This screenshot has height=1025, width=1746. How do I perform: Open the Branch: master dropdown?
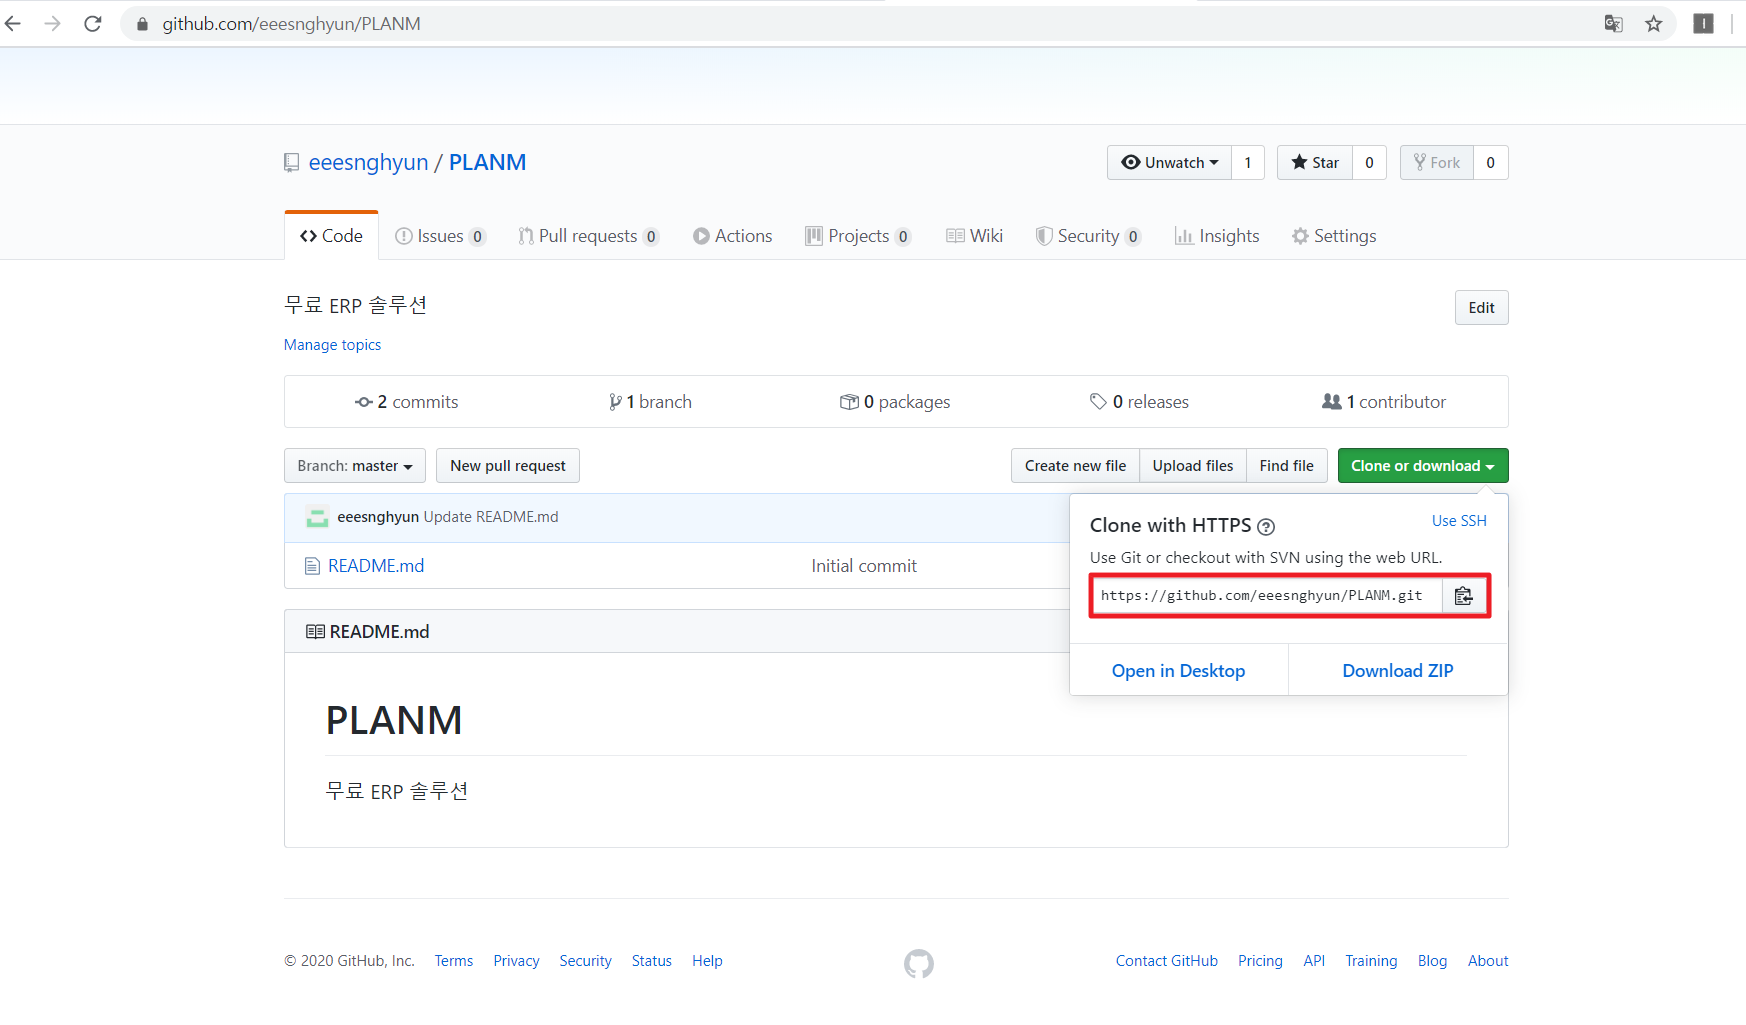(355, 466)
